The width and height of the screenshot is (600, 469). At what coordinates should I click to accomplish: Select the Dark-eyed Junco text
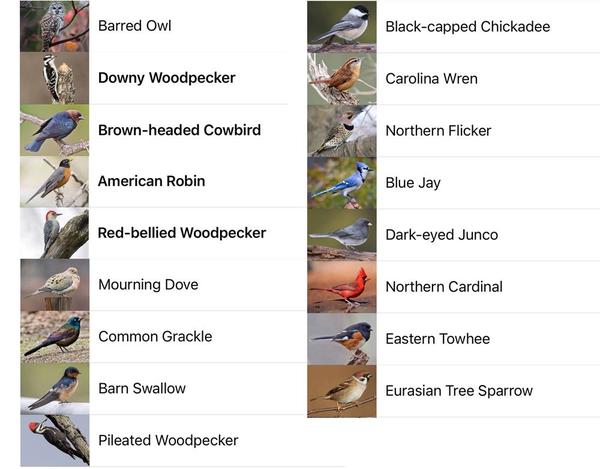click(x=441, y=235)
